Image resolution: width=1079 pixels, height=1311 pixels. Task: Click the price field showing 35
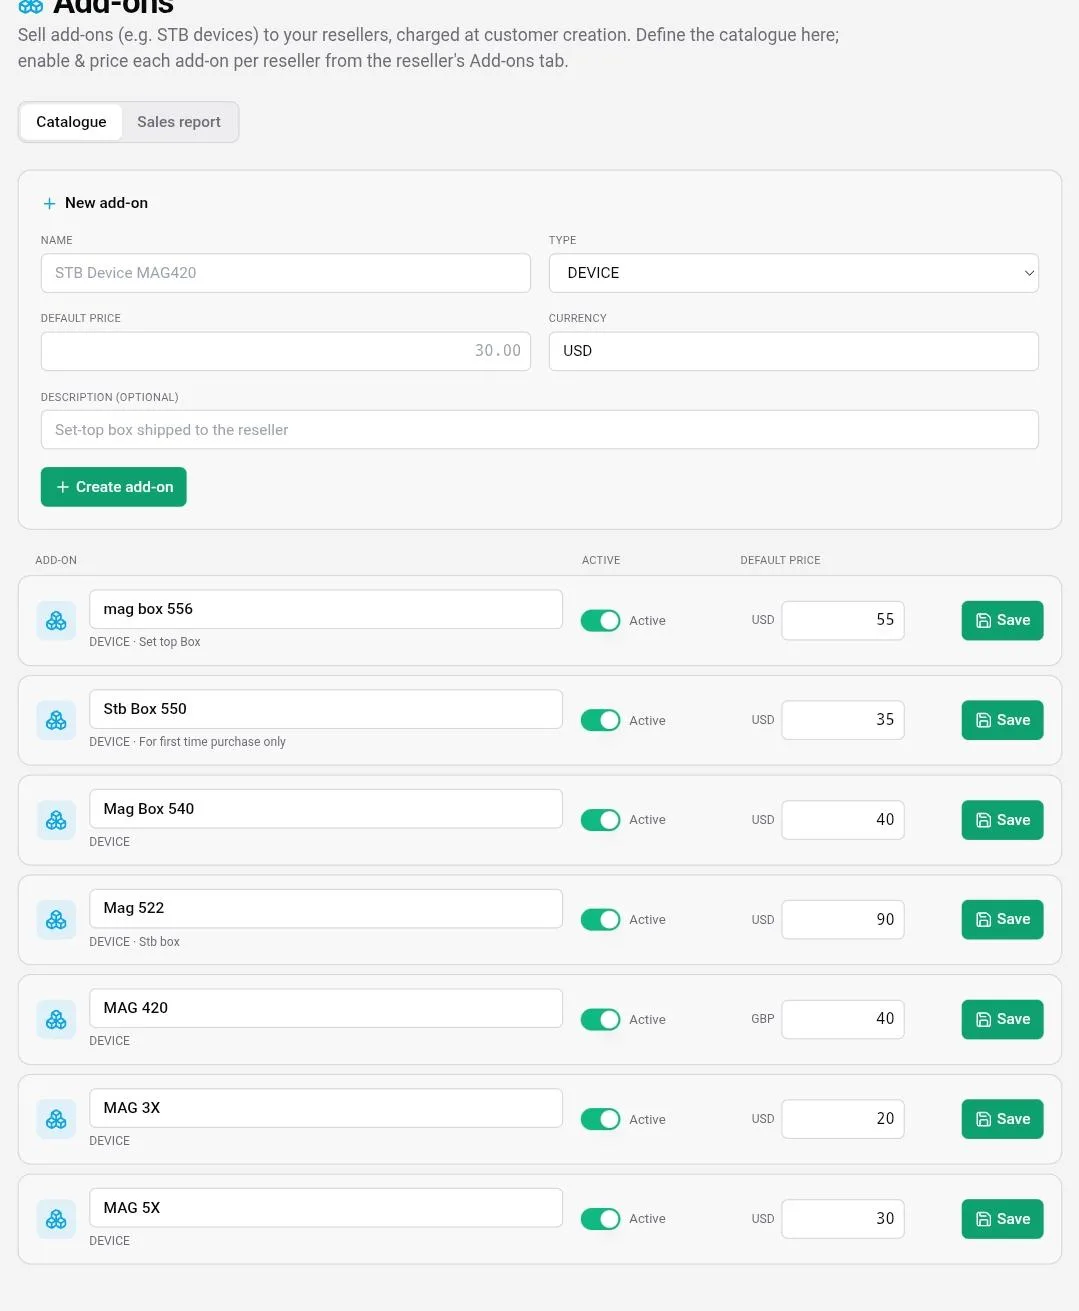(x=843, y=720)
